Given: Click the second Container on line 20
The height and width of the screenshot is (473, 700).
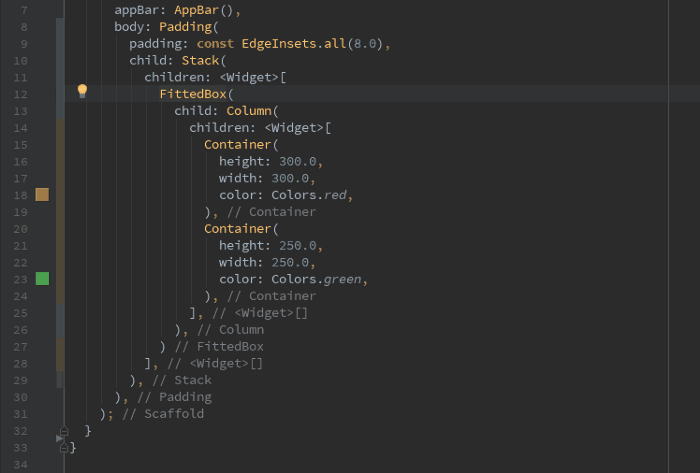Looking at the screenshot, I should tap(237, 229).
